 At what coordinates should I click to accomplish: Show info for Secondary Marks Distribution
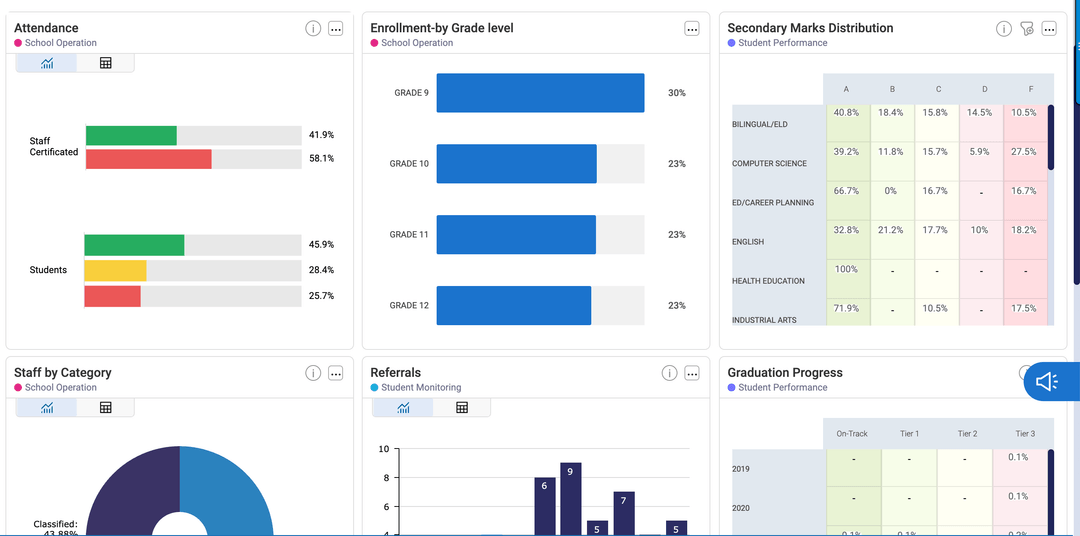1004,29
